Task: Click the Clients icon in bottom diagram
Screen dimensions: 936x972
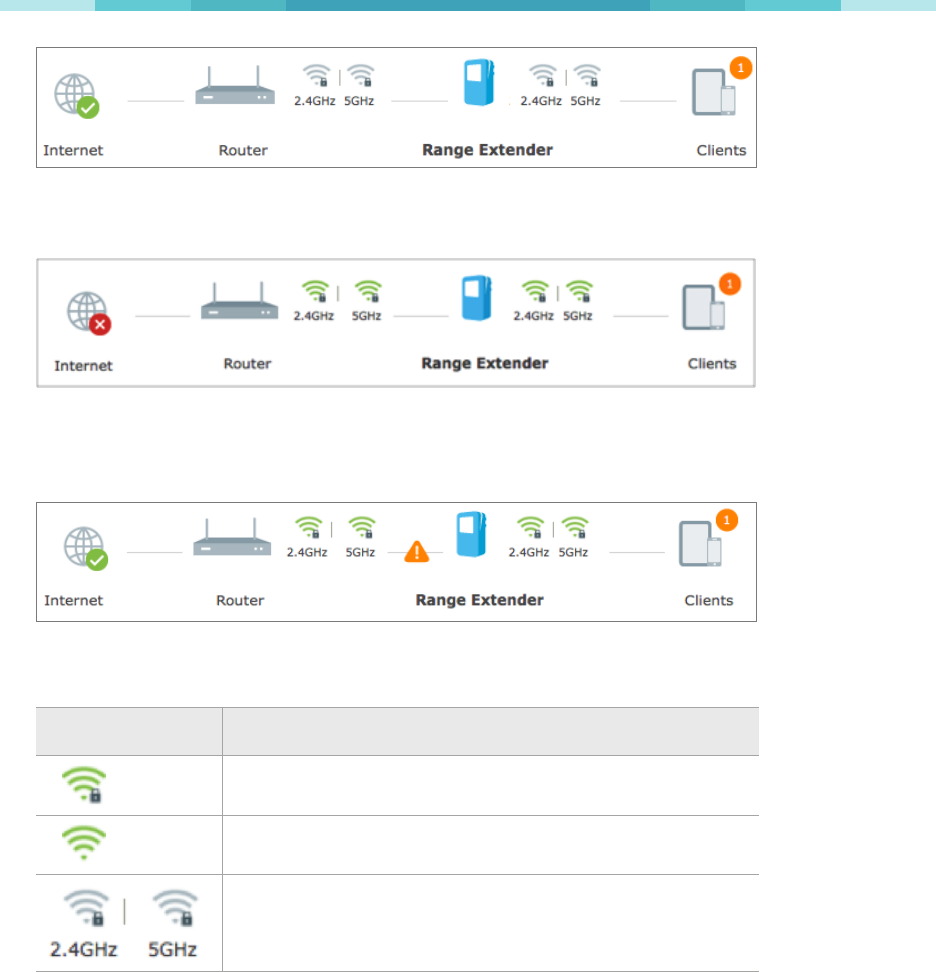Action: pos(700,544)
